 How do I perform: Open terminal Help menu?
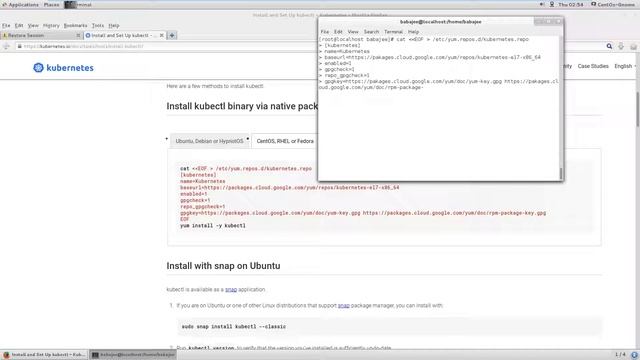[x=413, y=32]
